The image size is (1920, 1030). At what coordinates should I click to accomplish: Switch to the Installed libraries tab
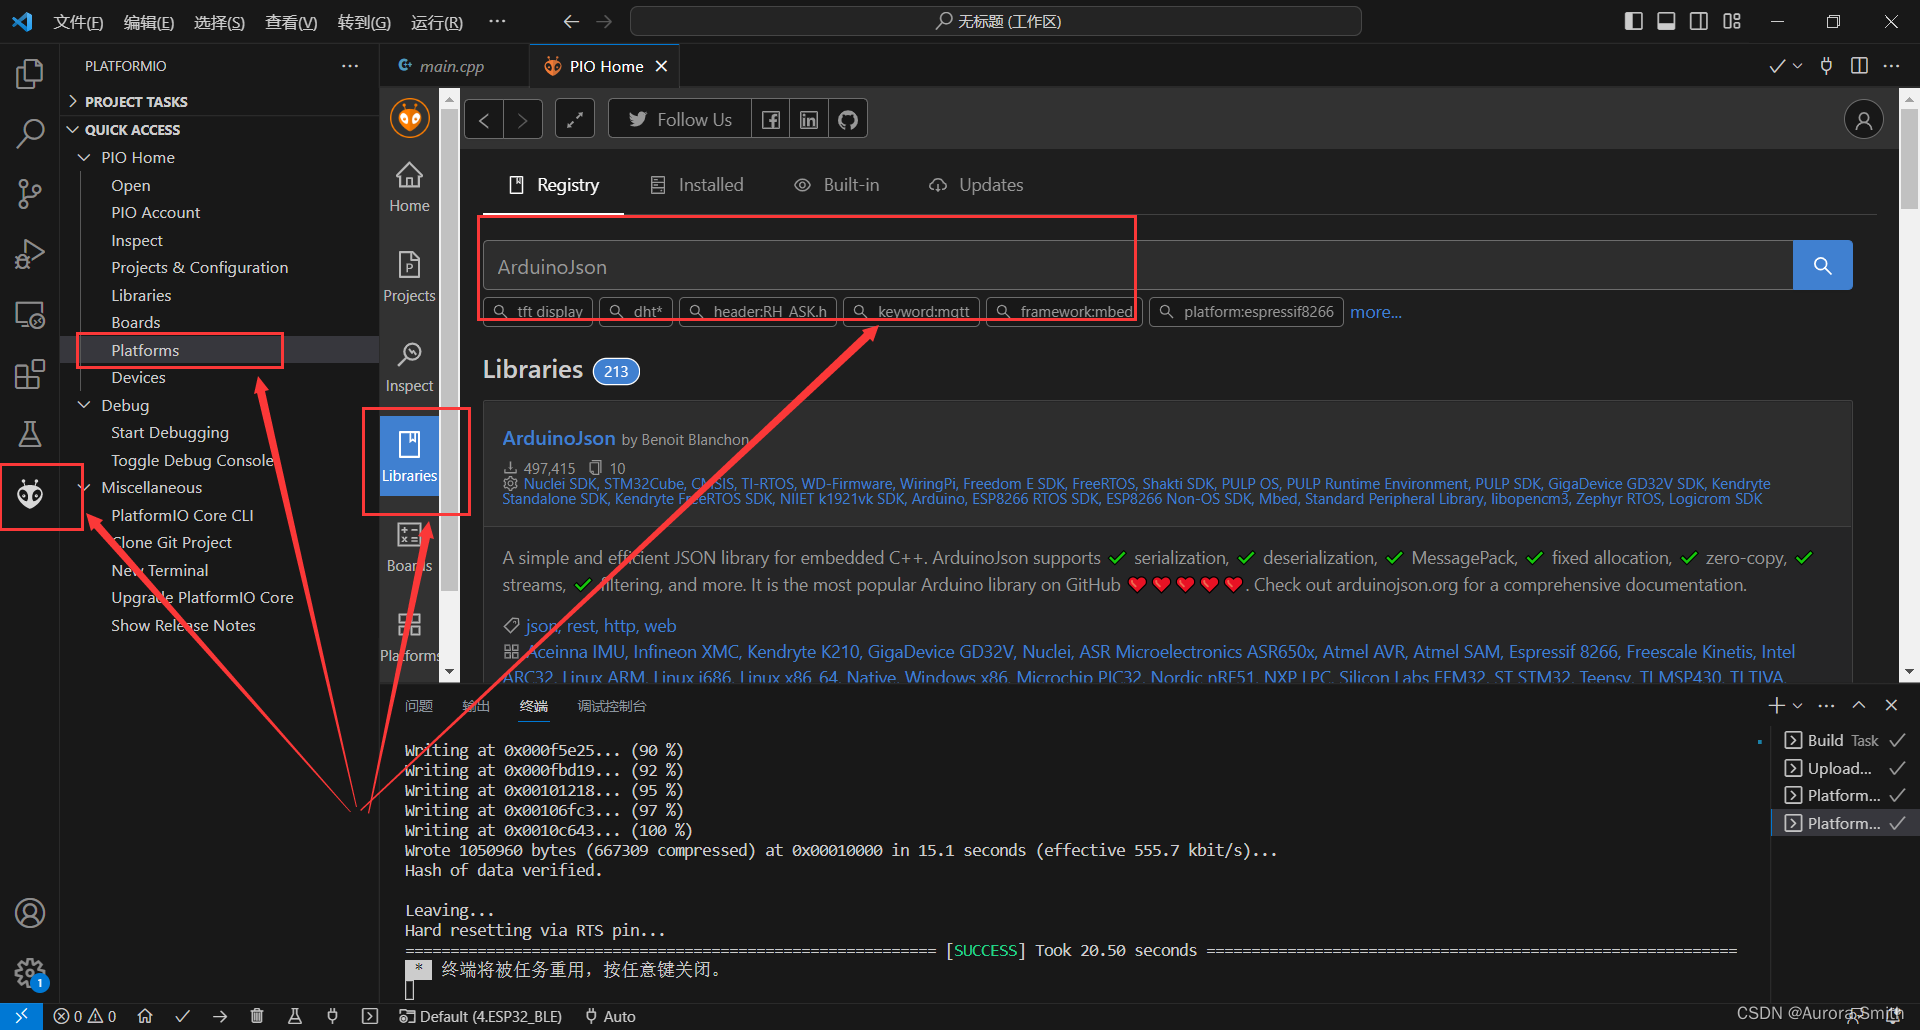point(697,185)
